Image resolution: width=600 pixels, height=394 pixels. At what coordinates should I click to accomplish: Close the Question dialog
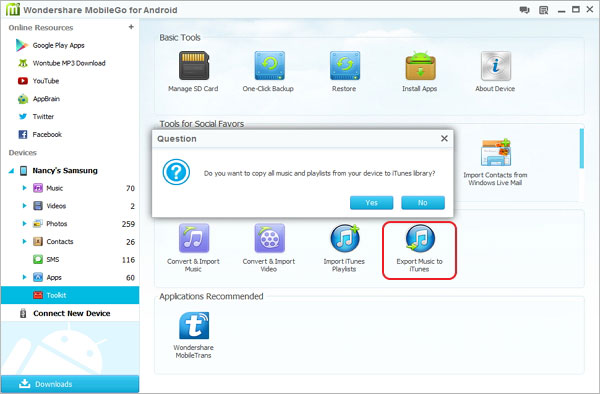[444, 138]
